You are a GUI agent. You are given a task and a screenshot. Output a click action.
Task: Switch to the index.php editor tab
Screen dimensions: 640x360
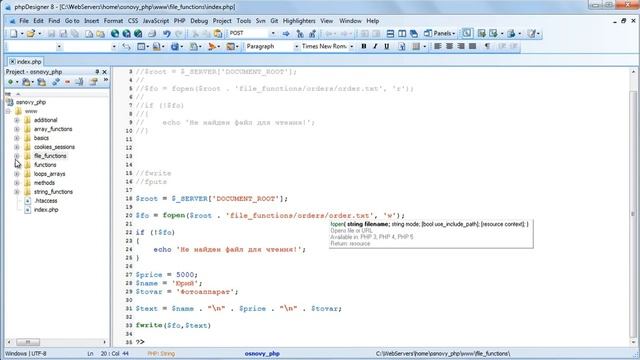tap(26, 62)
